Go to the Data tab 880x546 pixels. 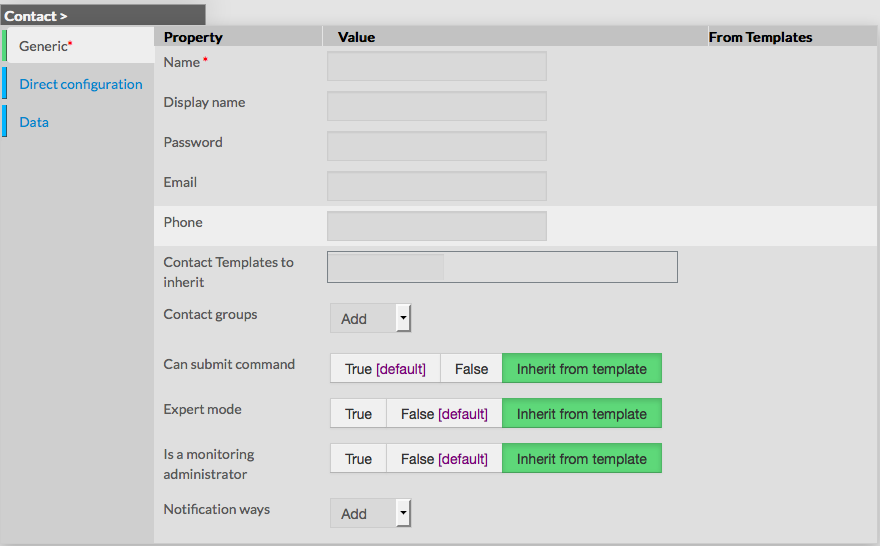pyautogui.click(x=34, y=122)
